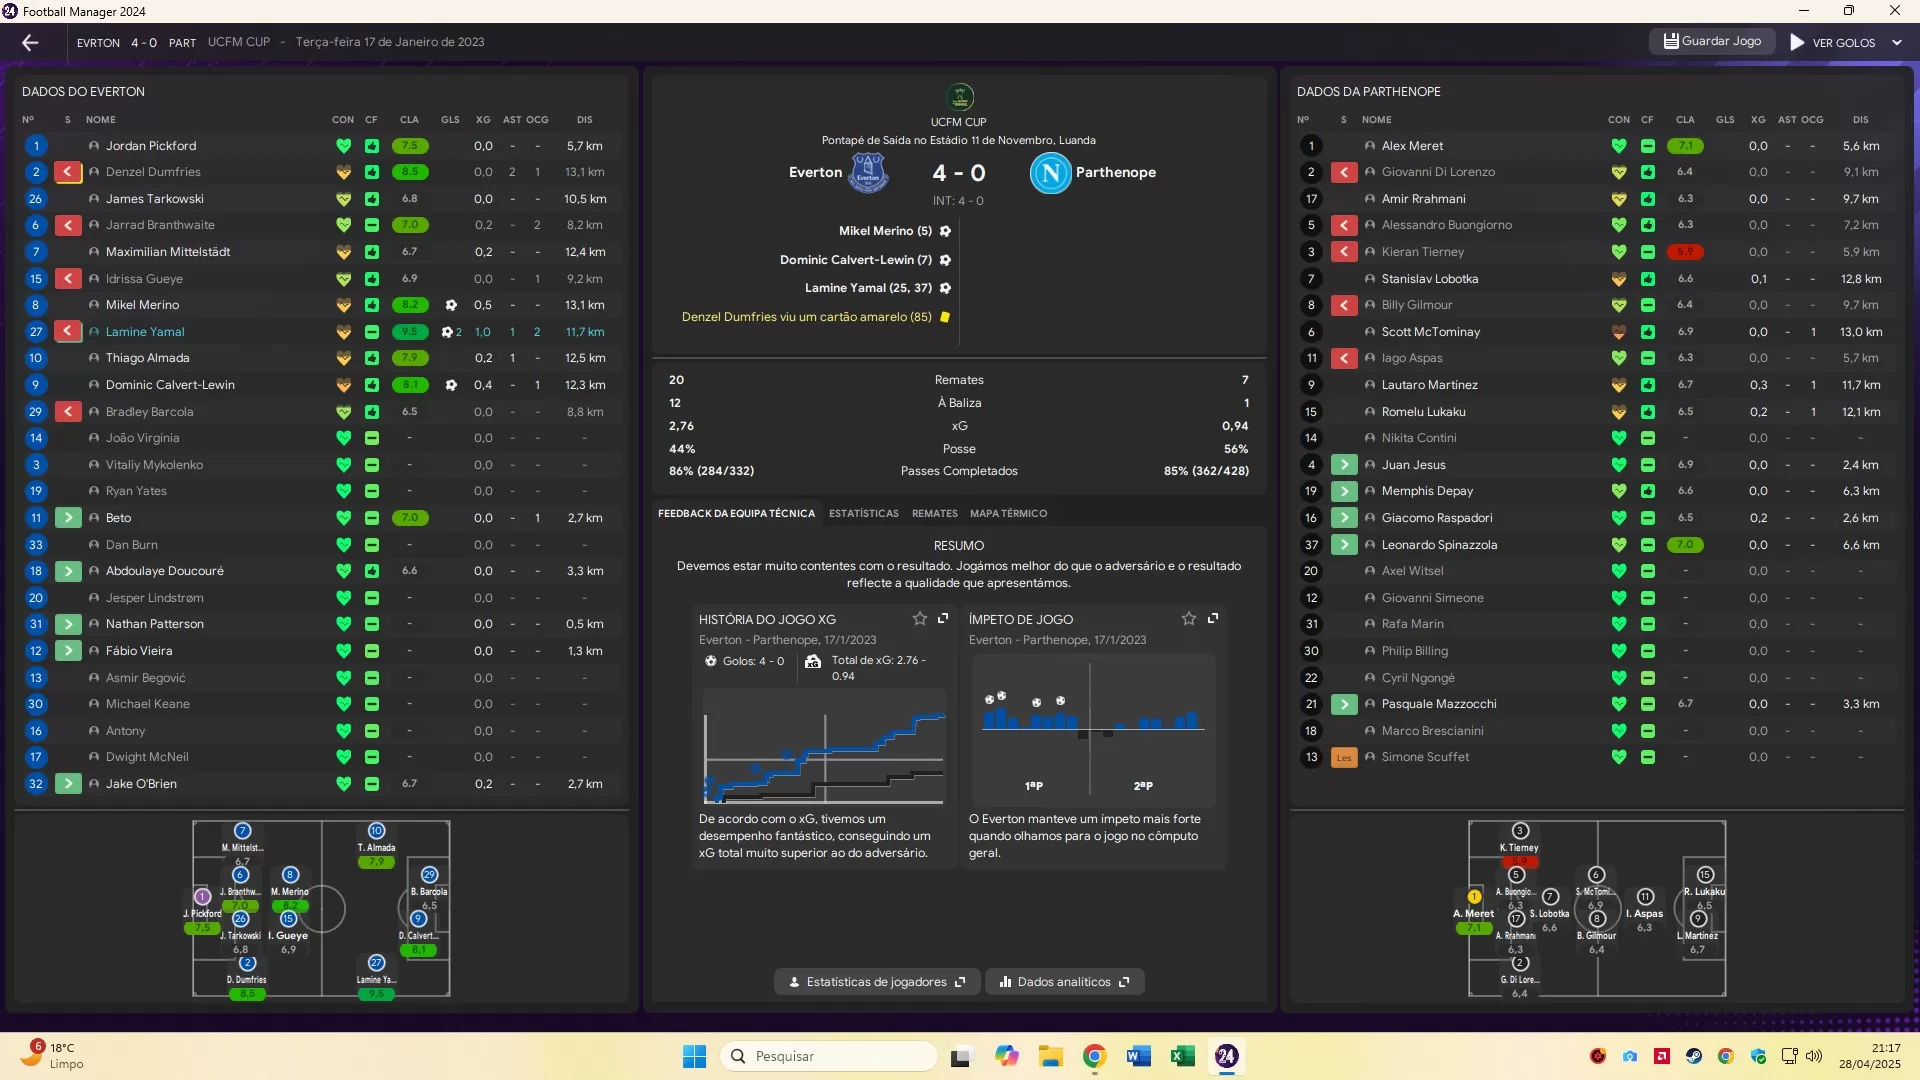Switch to the Estatísticas tab
The width and height of the screenshot is (1920, 1080).
coord(863,513)
